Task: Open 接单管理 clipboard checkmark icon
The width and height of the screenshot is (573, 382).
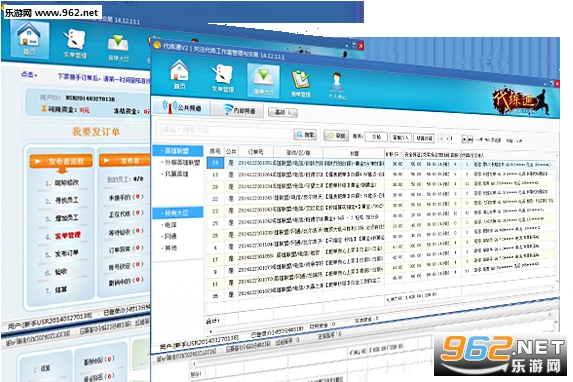Action: point(300,83)
